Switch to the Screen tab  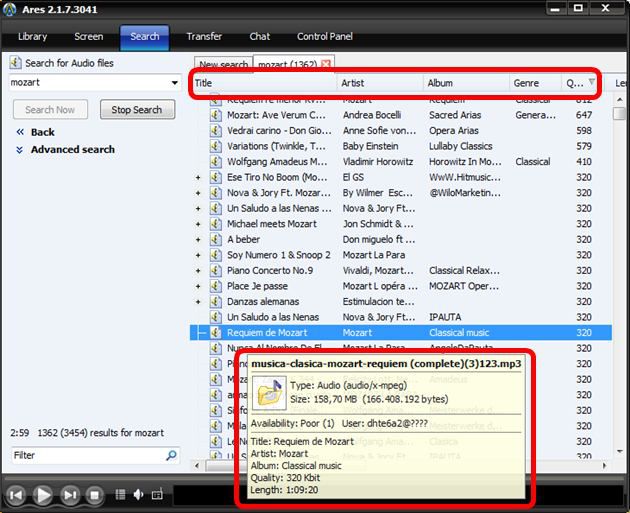tap(89, 37)
